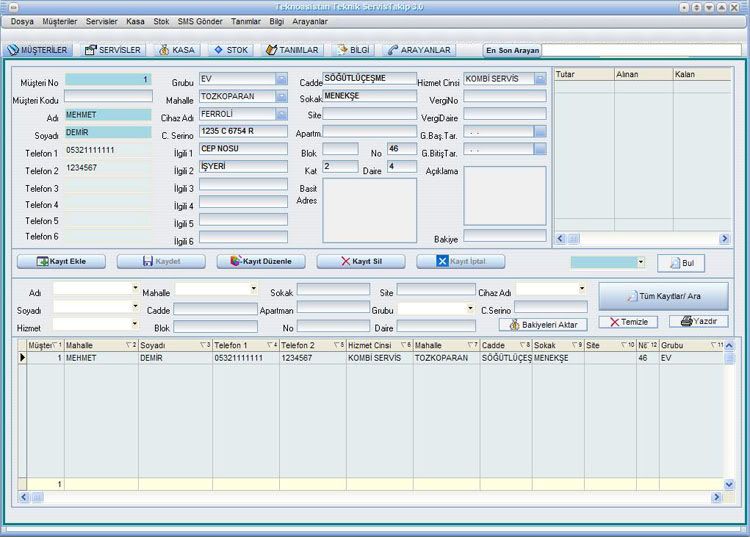
Task: Click the Kayıt İptal button
Action: pyautogui.click(x=461, y=262)
